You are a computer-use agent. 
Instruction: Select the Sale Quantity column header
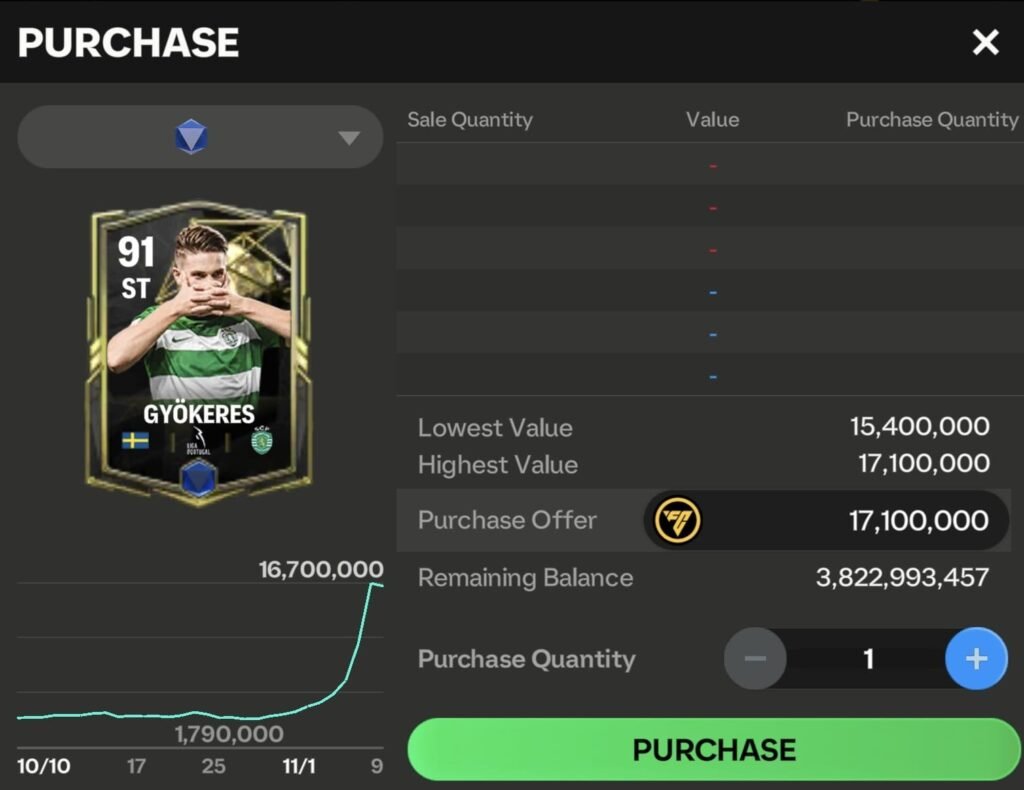[469, 119]
